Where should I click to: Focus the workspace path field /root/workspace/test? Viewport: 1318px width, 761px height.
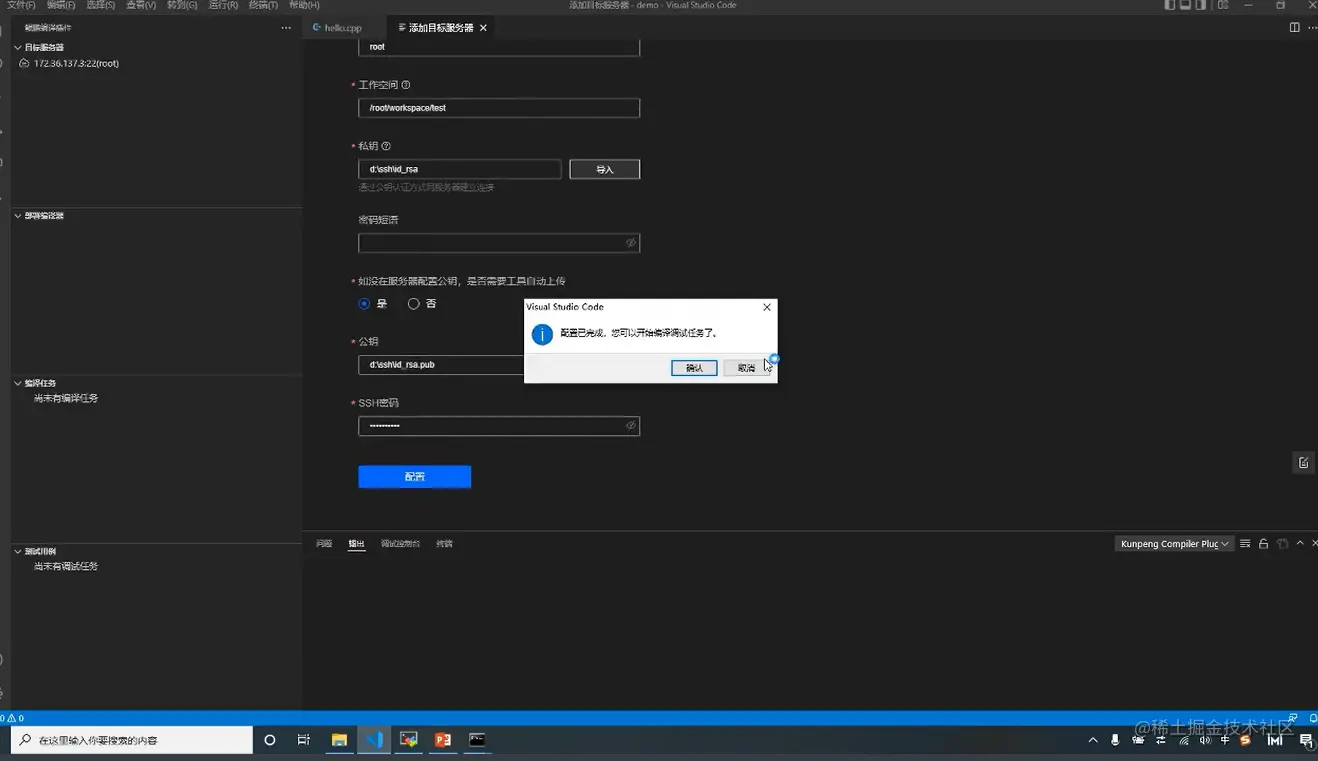pos(499,108)
